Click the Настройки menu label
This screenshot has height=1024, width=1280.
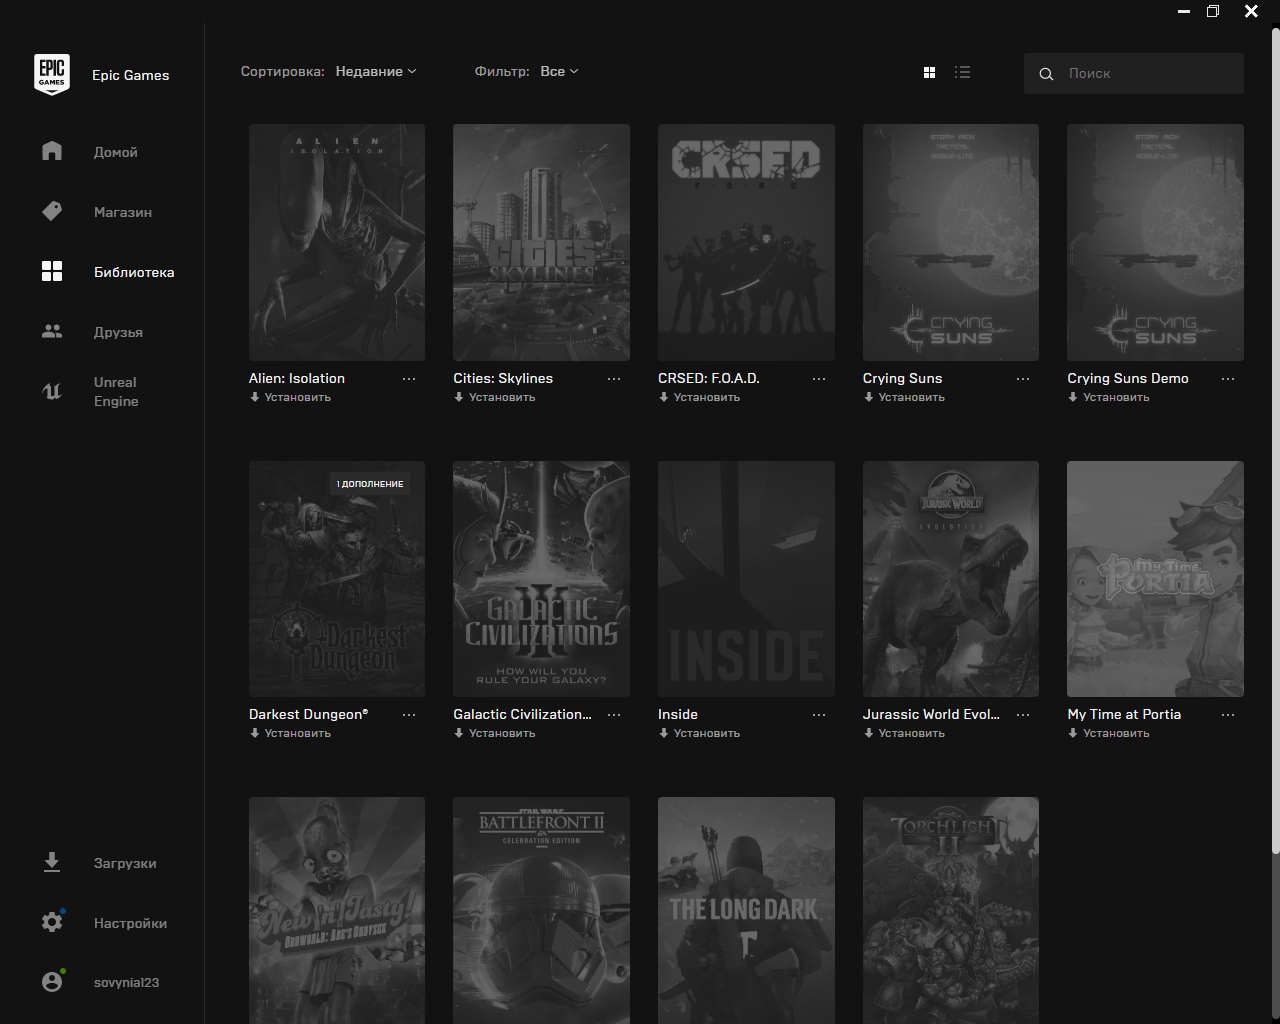point(130,923)
